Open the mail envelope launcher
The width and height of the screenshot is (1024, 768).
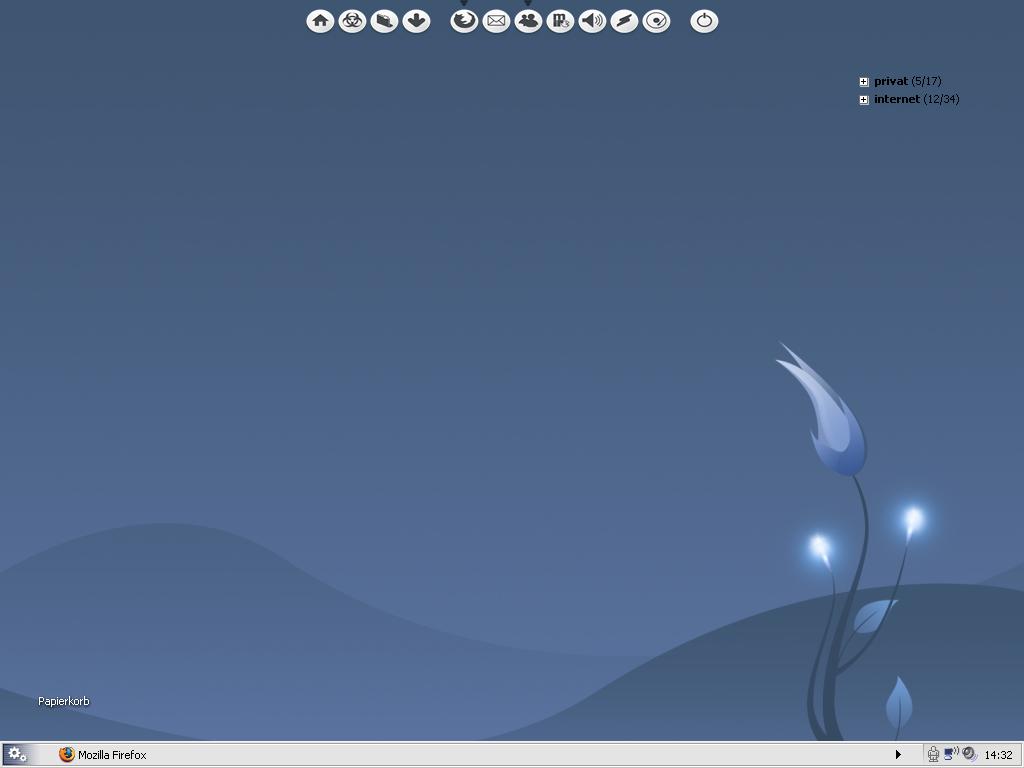tap(496, 21)
